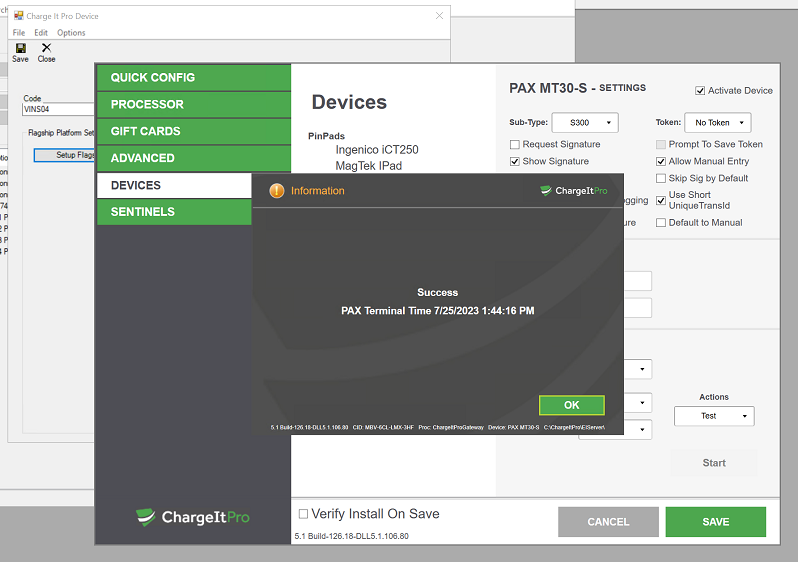
Task: Toggle the Activate Device checkbox
Action: 700,91
